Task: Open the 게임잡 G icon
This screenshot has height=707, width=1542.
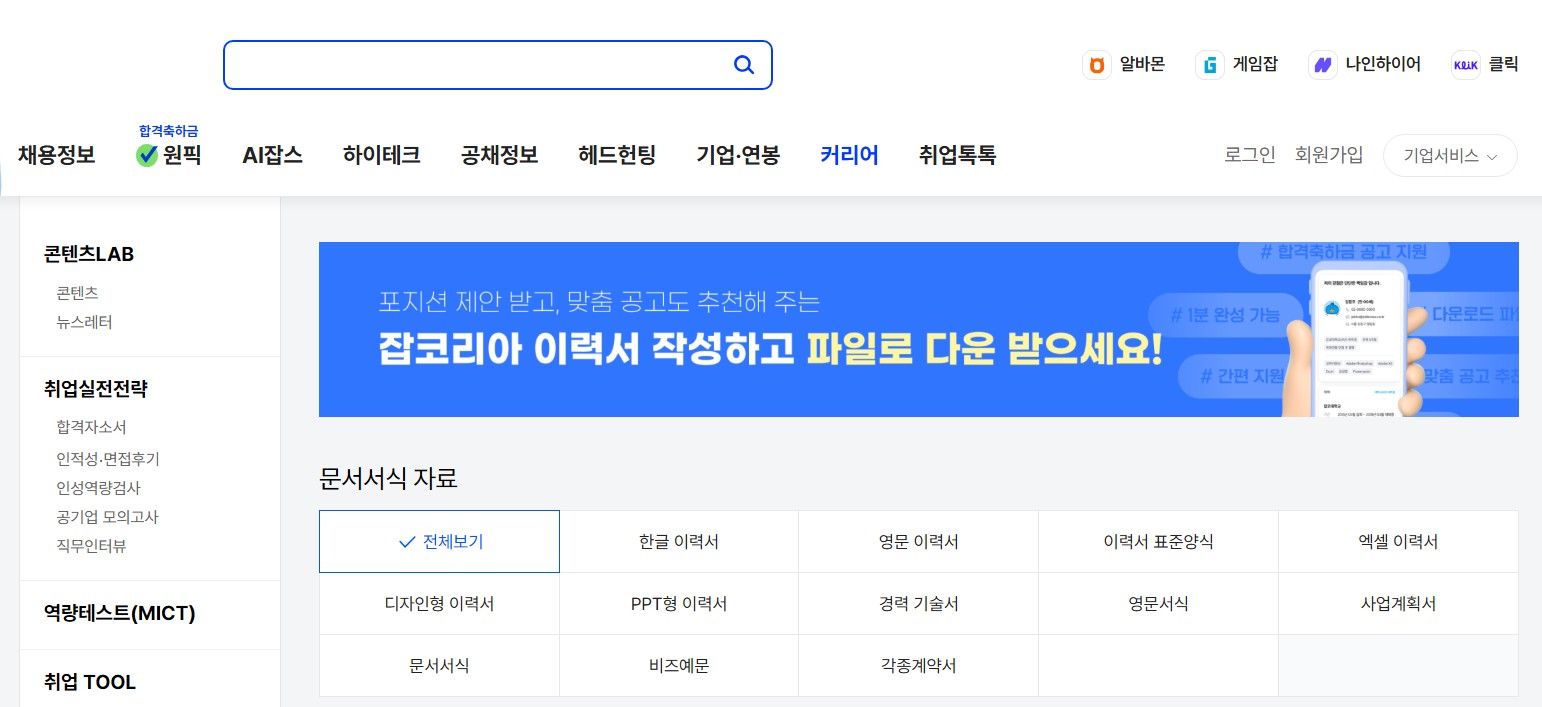Action: coord(1210,65)
